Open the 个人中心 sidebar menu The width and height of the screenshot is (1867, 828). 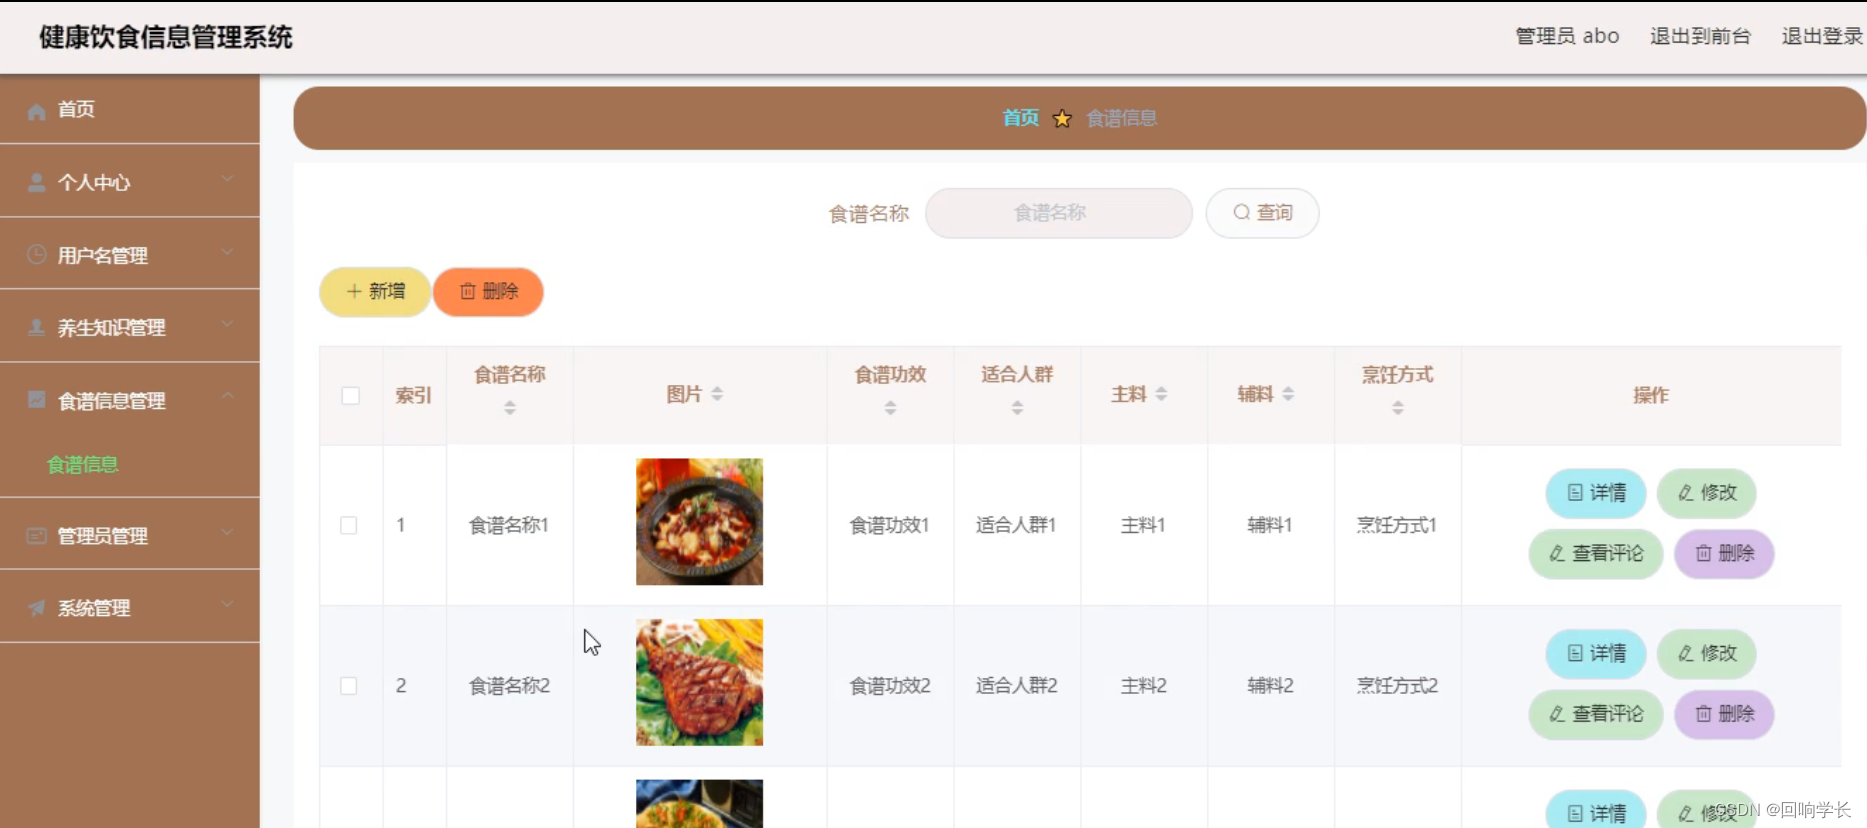(130, 182)
